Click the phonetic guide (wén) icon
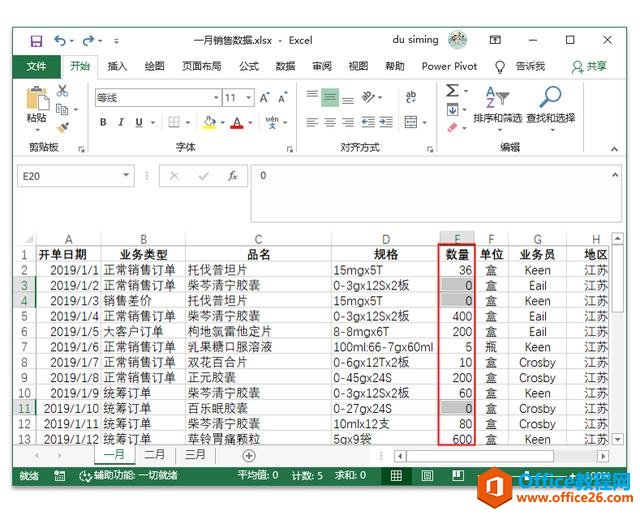This screenshot has height=515, width=640. coord(272,122)
